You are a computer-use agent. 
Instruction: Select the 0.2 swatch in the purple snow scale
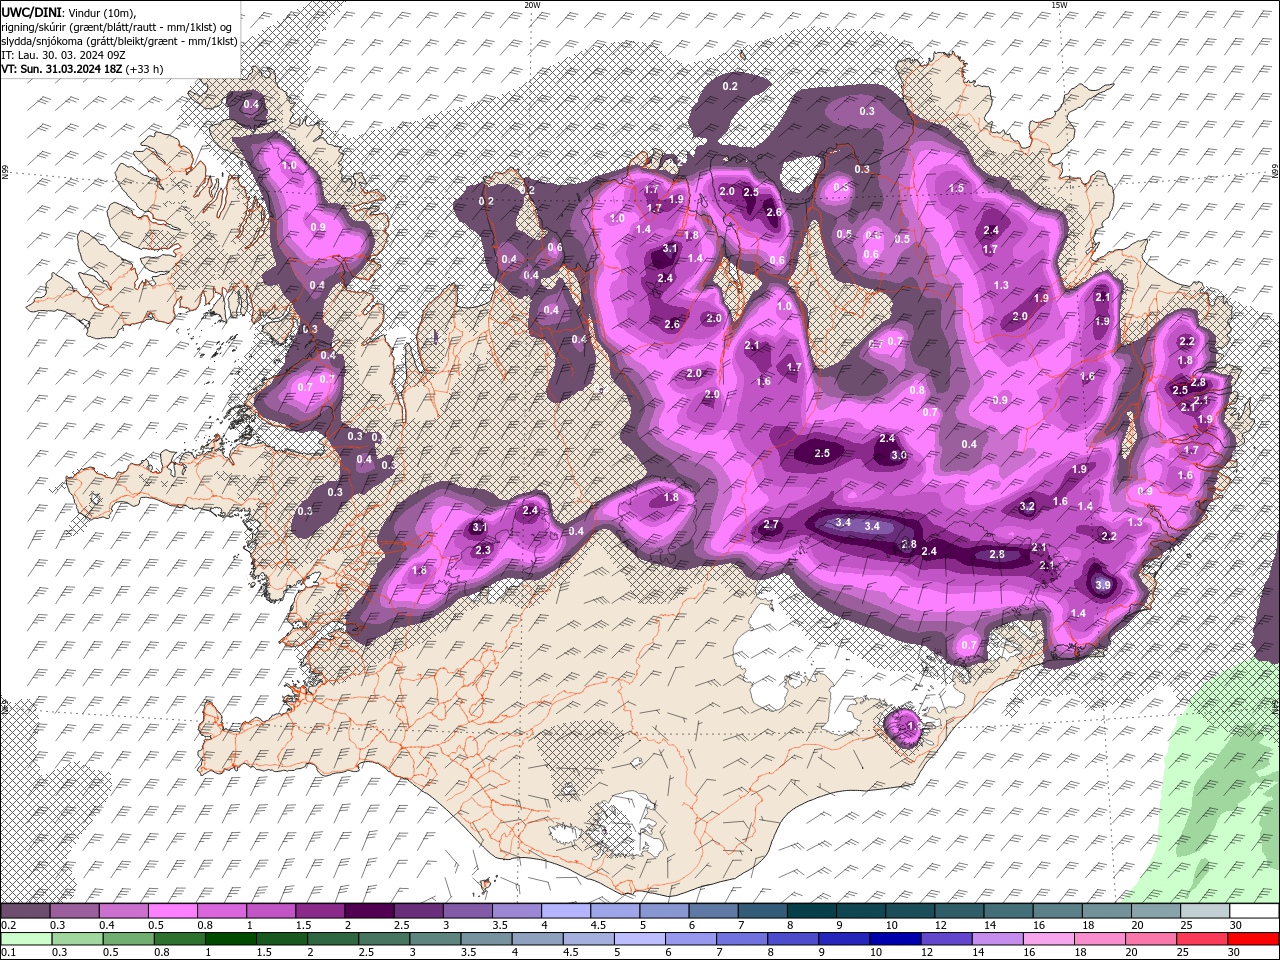(x=25, y=911)
